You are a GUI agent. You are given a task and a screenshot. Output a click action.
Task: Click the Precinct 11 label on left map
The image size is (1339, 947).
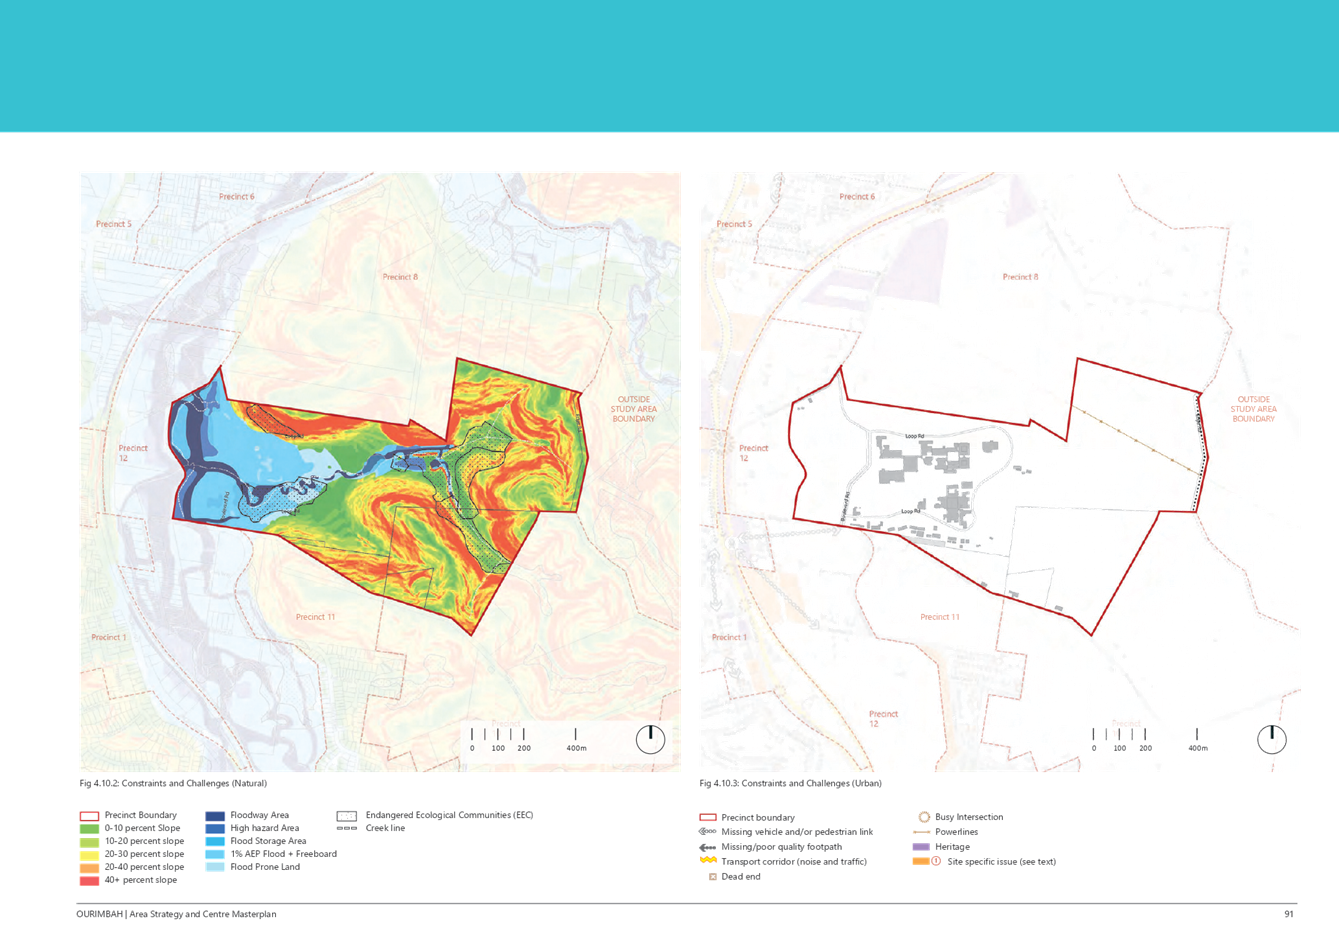(x=315, y=617)
